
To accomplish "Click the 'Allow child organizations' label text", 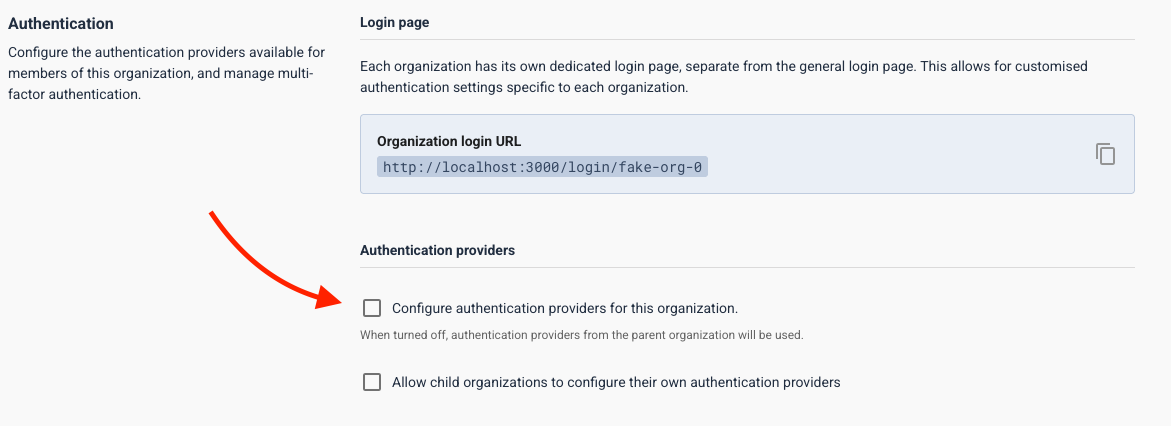I will click(x=615, y=382).
